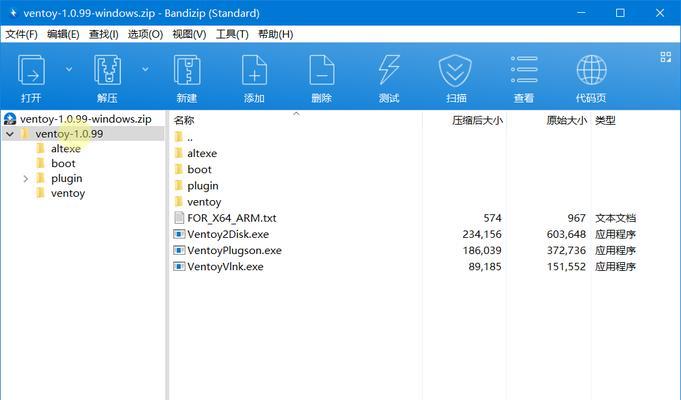Click the 186,039 compressed size value

482,250
